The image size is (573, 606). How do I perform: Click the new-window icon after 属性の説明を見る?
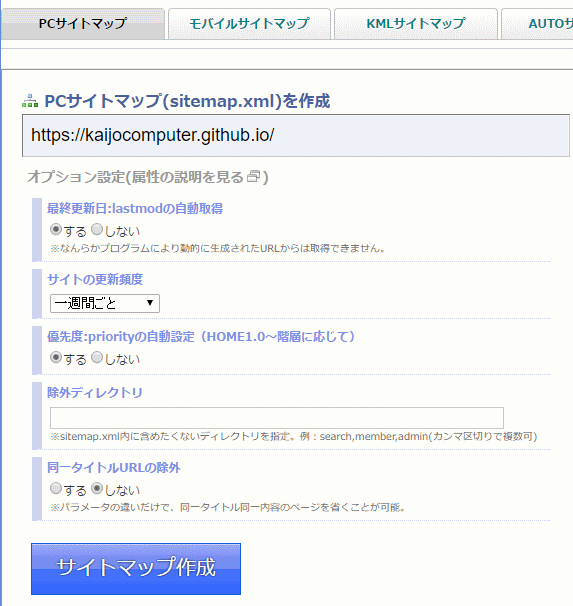[253, 176]
